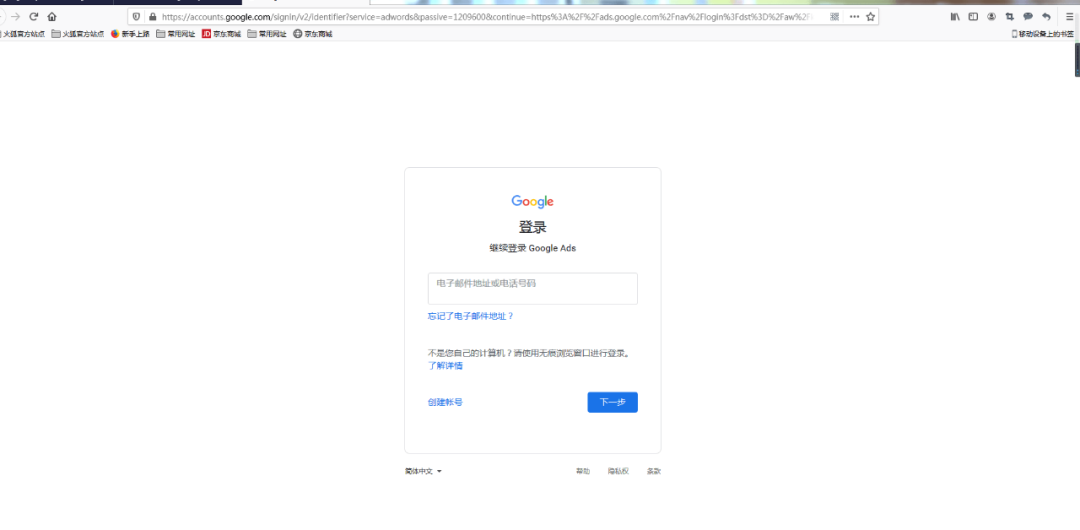Screen dimensions: 1080x530
Task: Bookmark this page with the star icon
Action: tap(870, 17)
